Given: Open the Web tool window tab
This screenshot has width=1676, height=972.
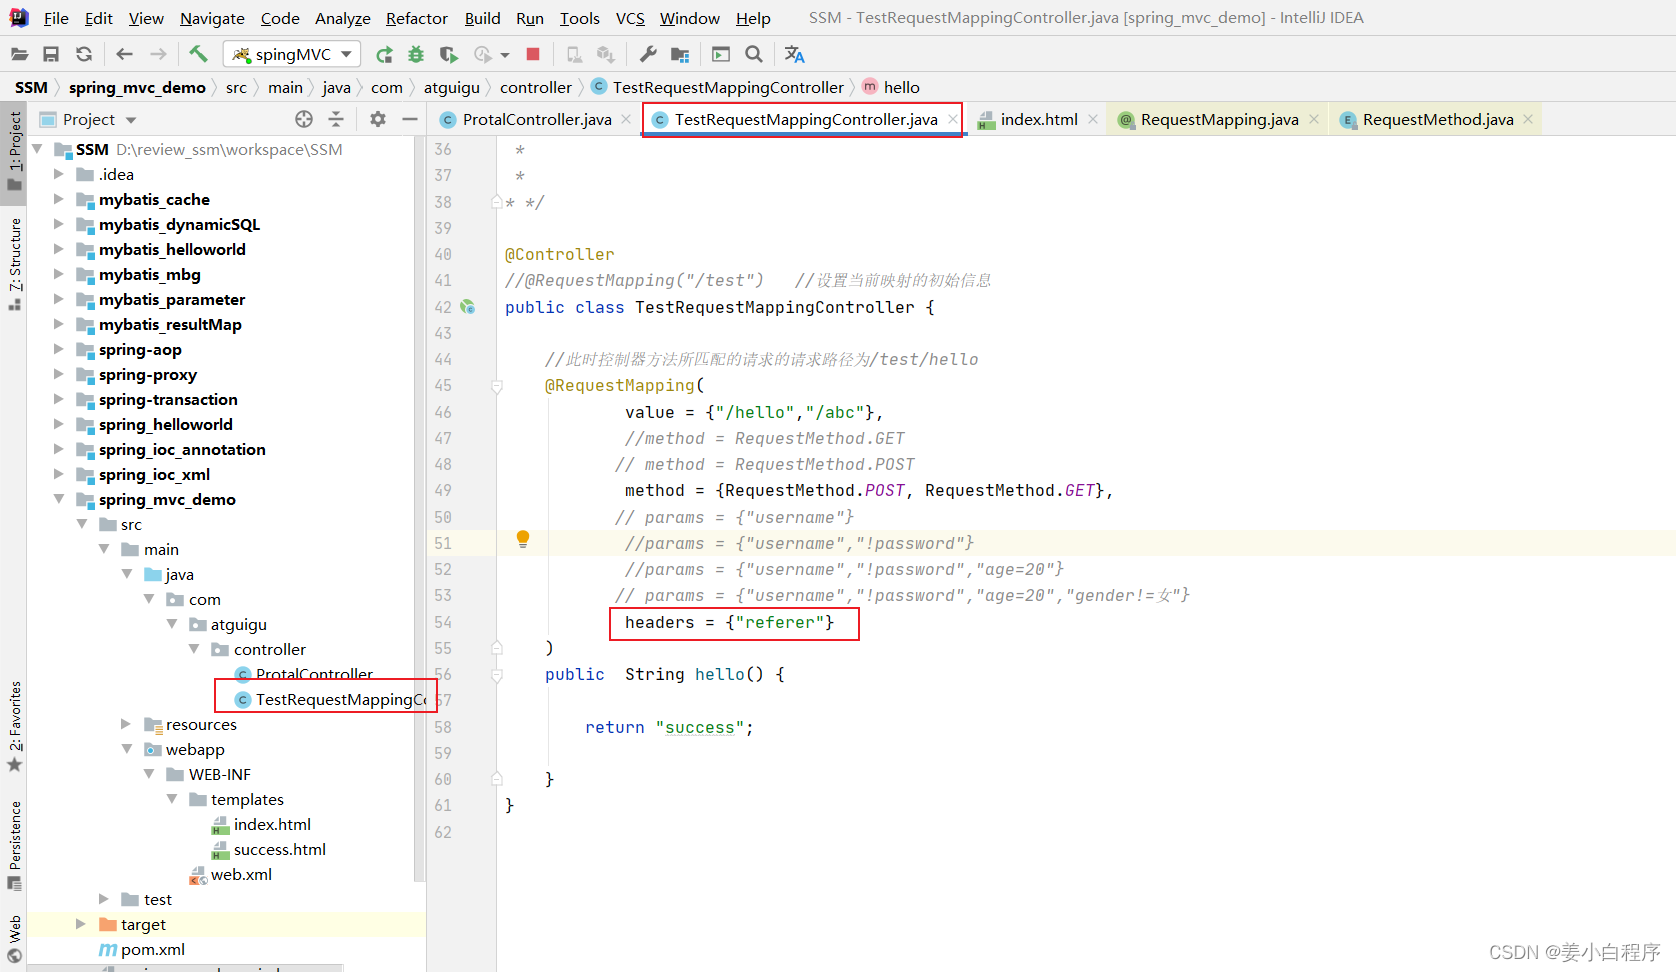Looking at the screenshot, I should pos(15,938).
